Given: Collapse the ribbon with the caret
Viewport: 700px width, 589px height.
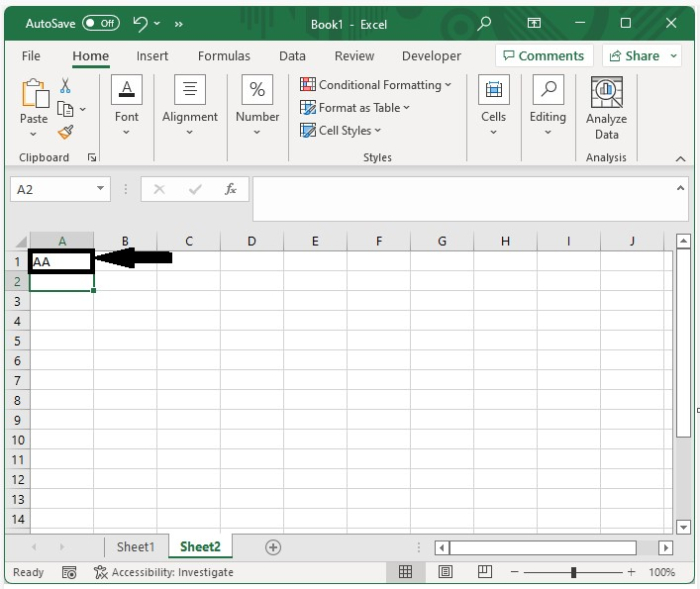Looking at the screenshot, I should 680,159.
